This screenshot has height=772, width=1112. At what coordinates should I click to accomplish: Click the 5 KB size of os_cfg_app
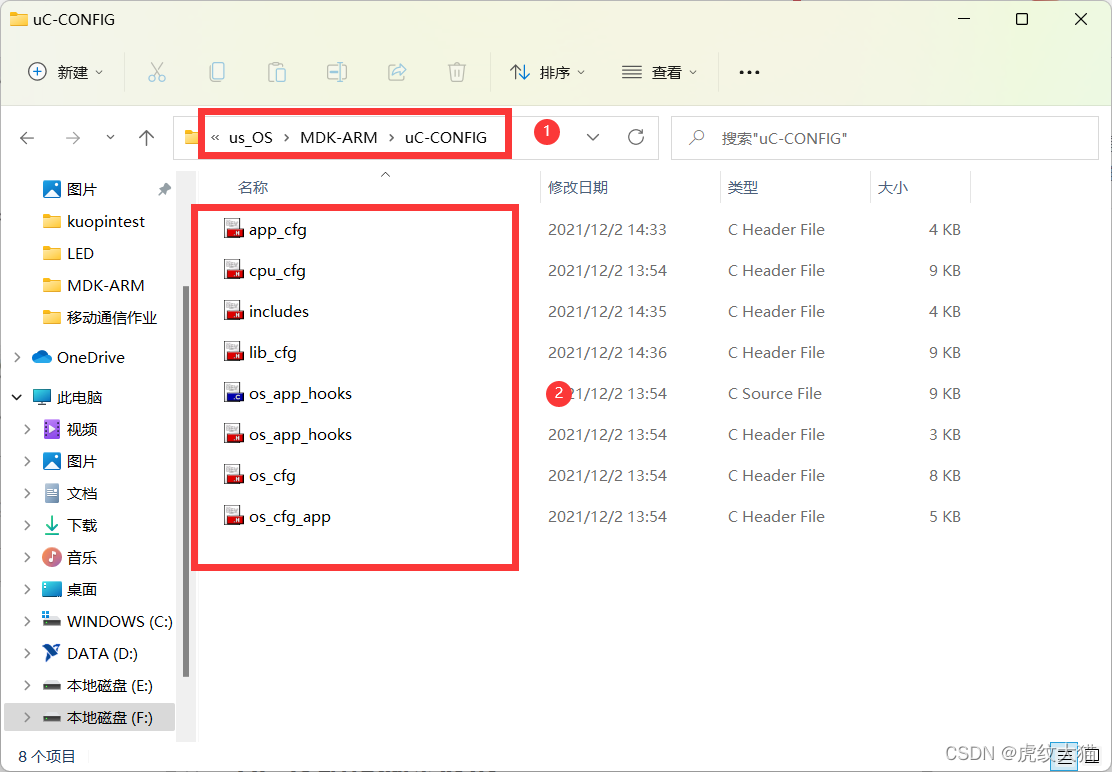click(x=945, y=517)
